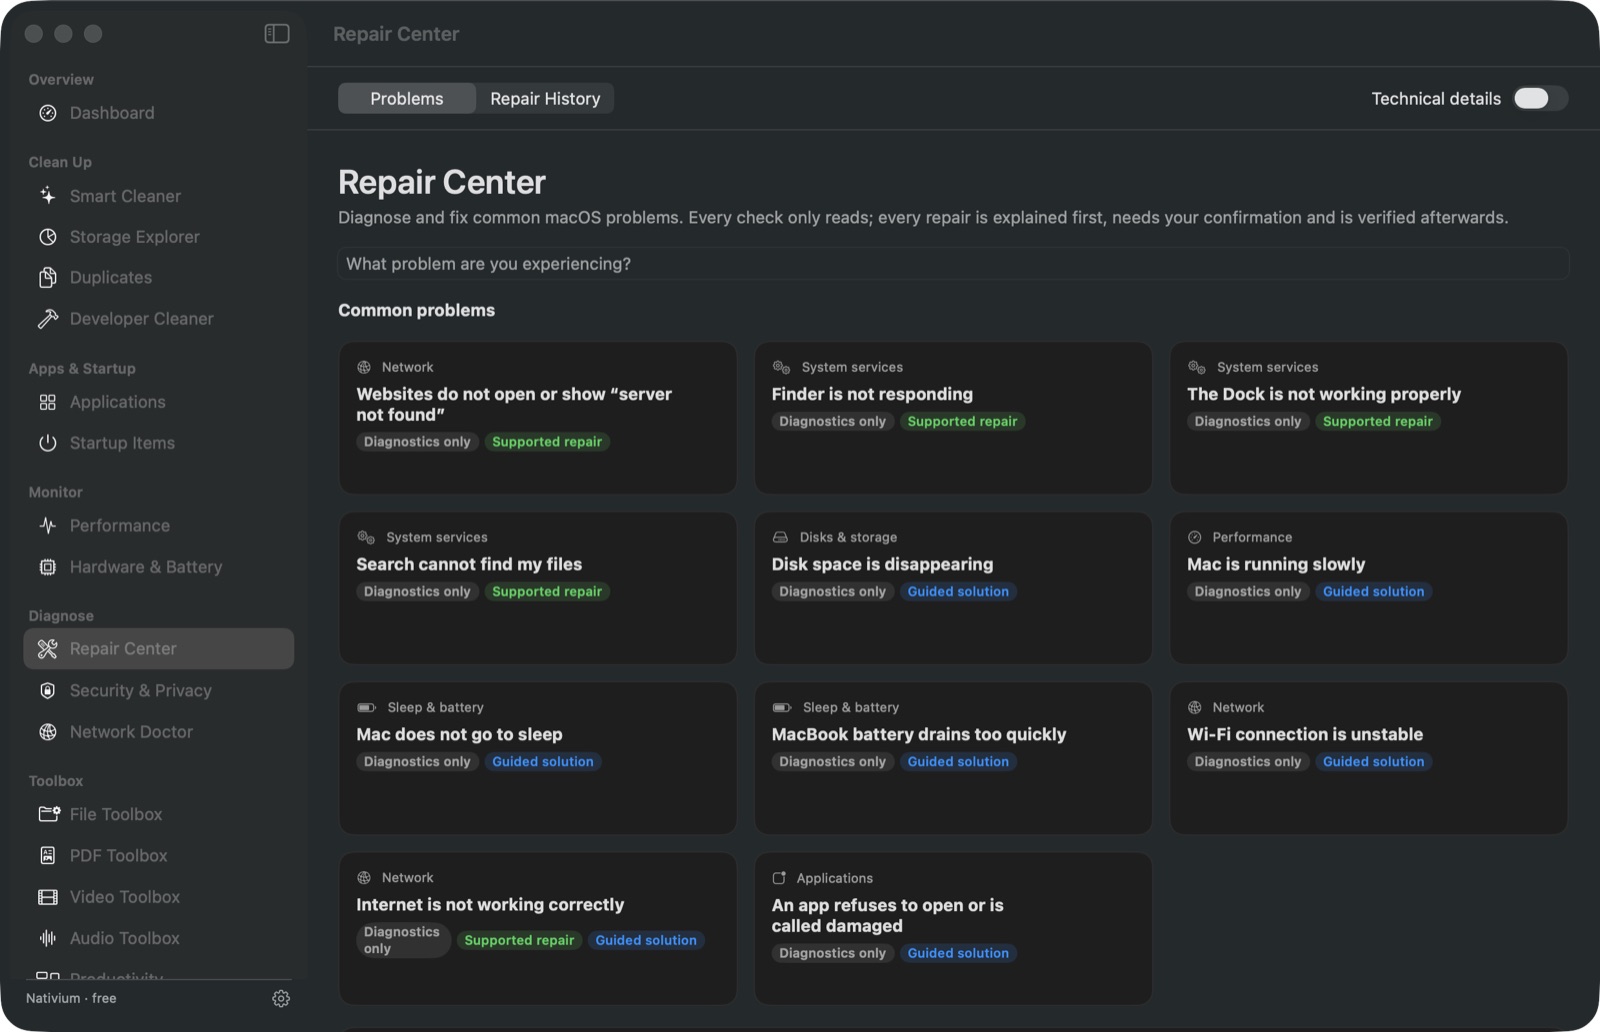This screenshot has width=1600, height=1032.
Task: Click the Security & Privacy shield icon
Action: pos(47,690)
